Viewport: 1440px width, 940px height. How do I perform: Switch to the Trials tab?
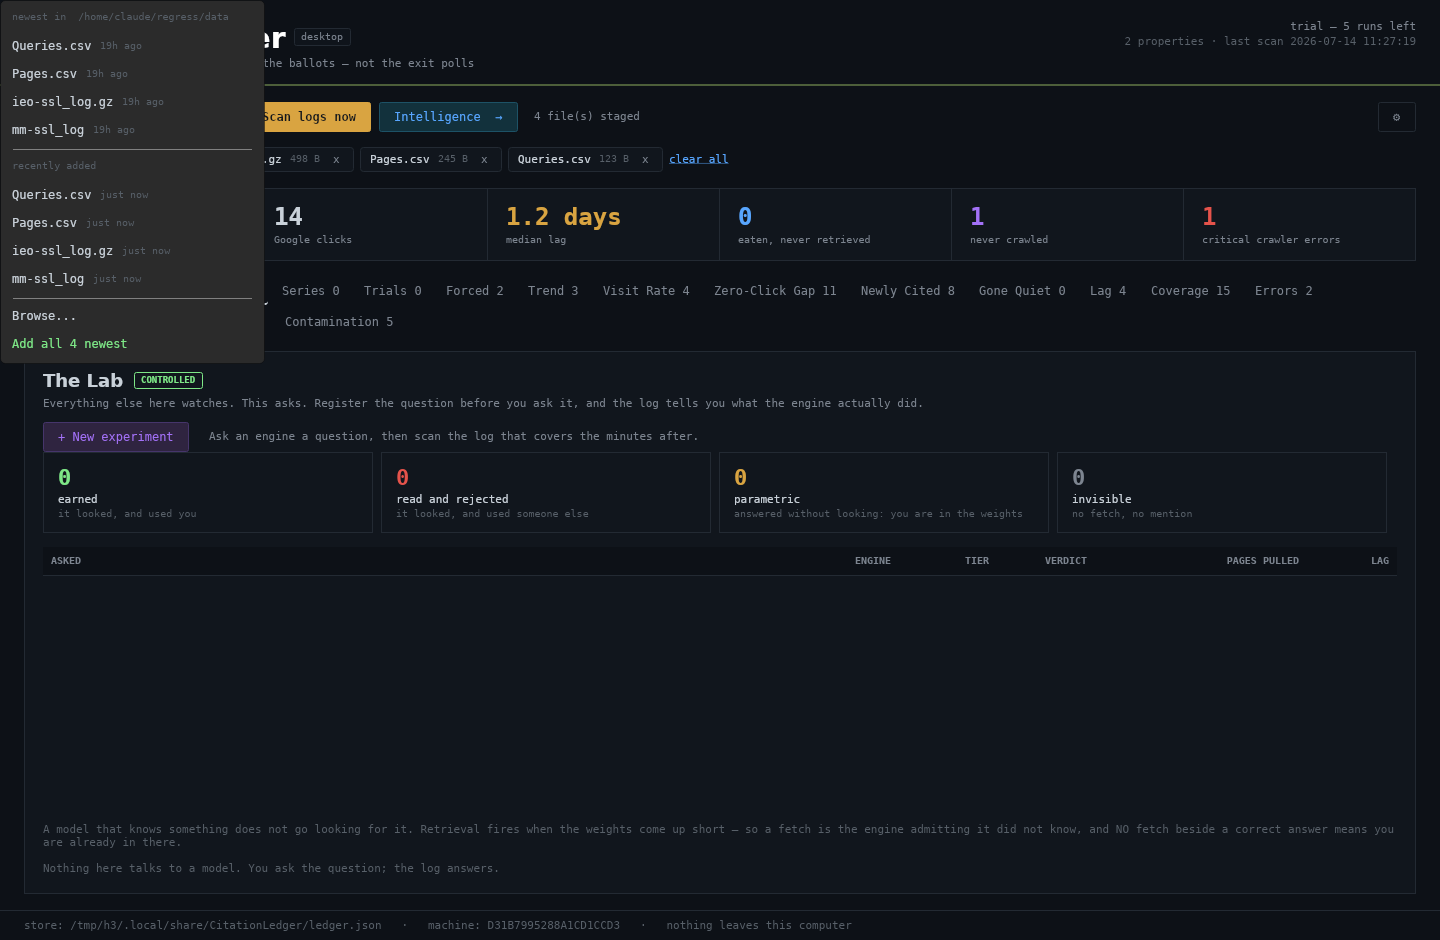(392, 291)
